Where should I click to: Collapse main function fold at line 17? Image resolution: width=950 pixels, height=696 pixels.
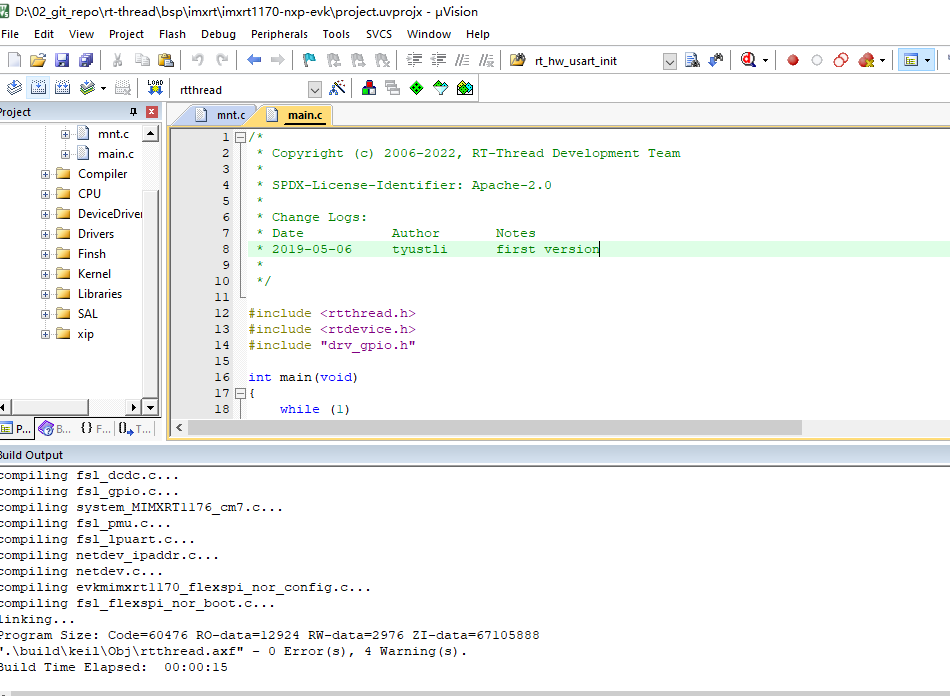[x=240, y=393]
